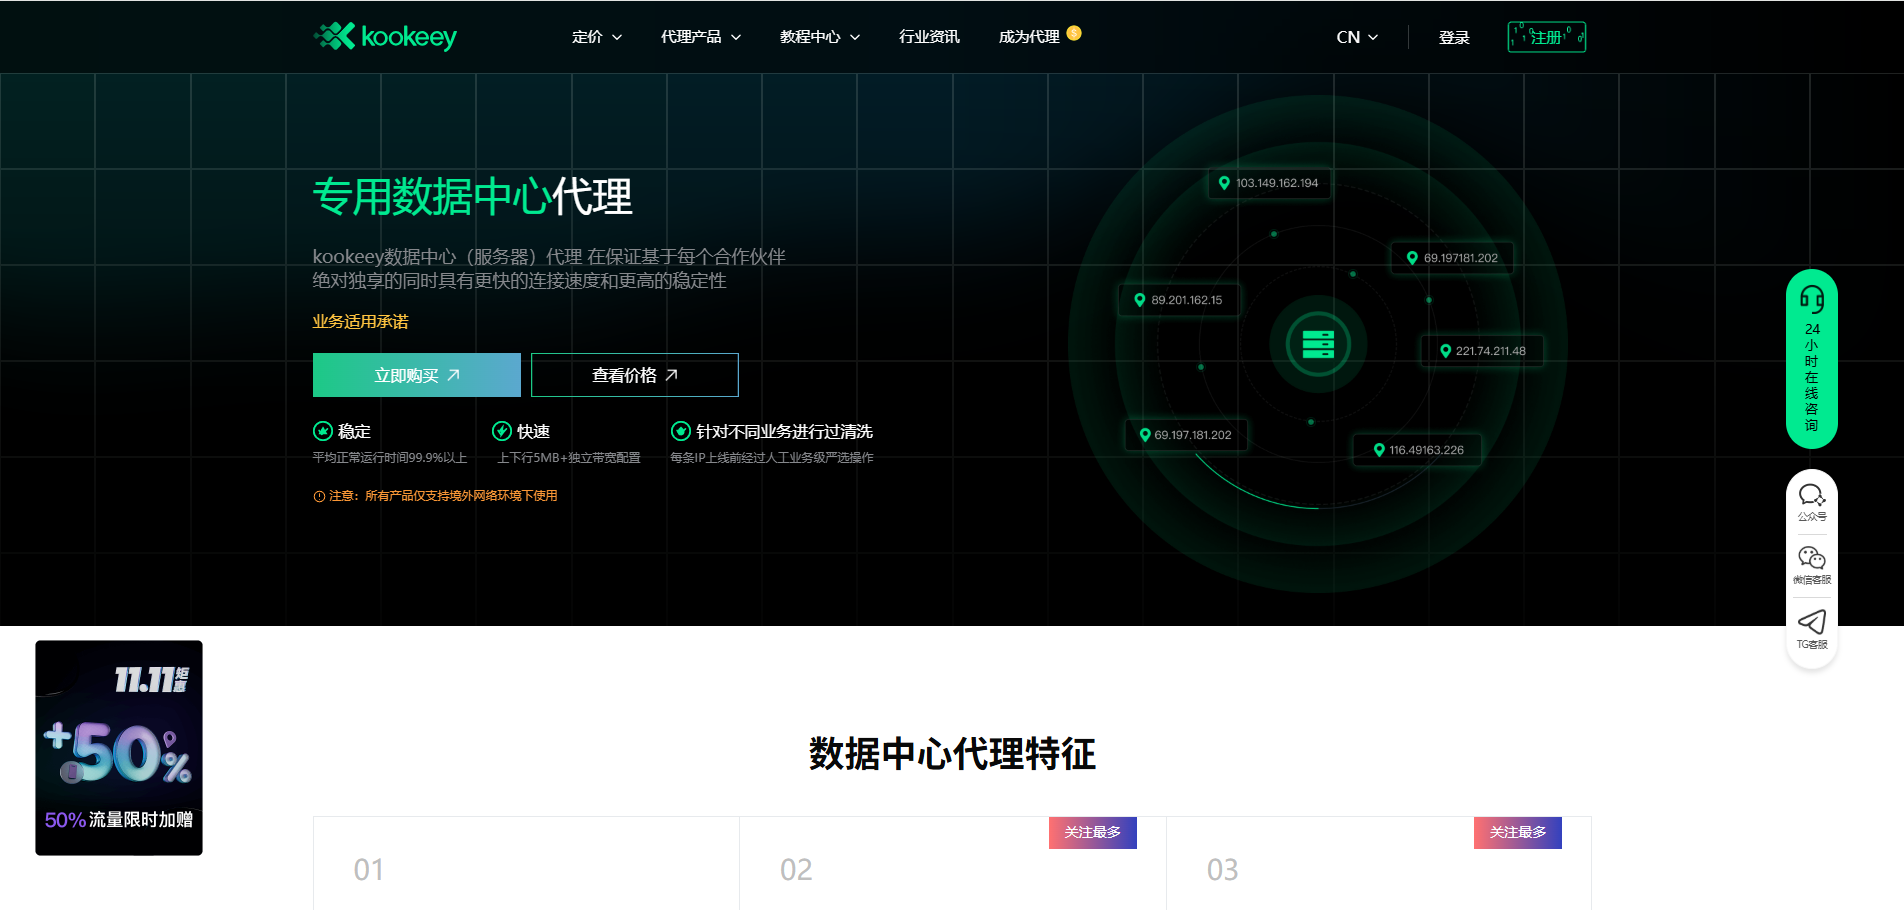This screenshot has width=1904, height=910.
Task: Click the 注册 register button
Action: point(1545,36)
